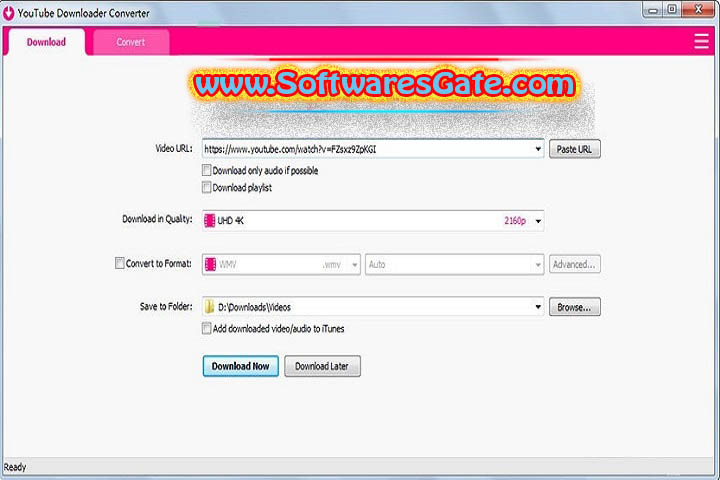
Task: Maximize the application window
Action: point(671,9)
